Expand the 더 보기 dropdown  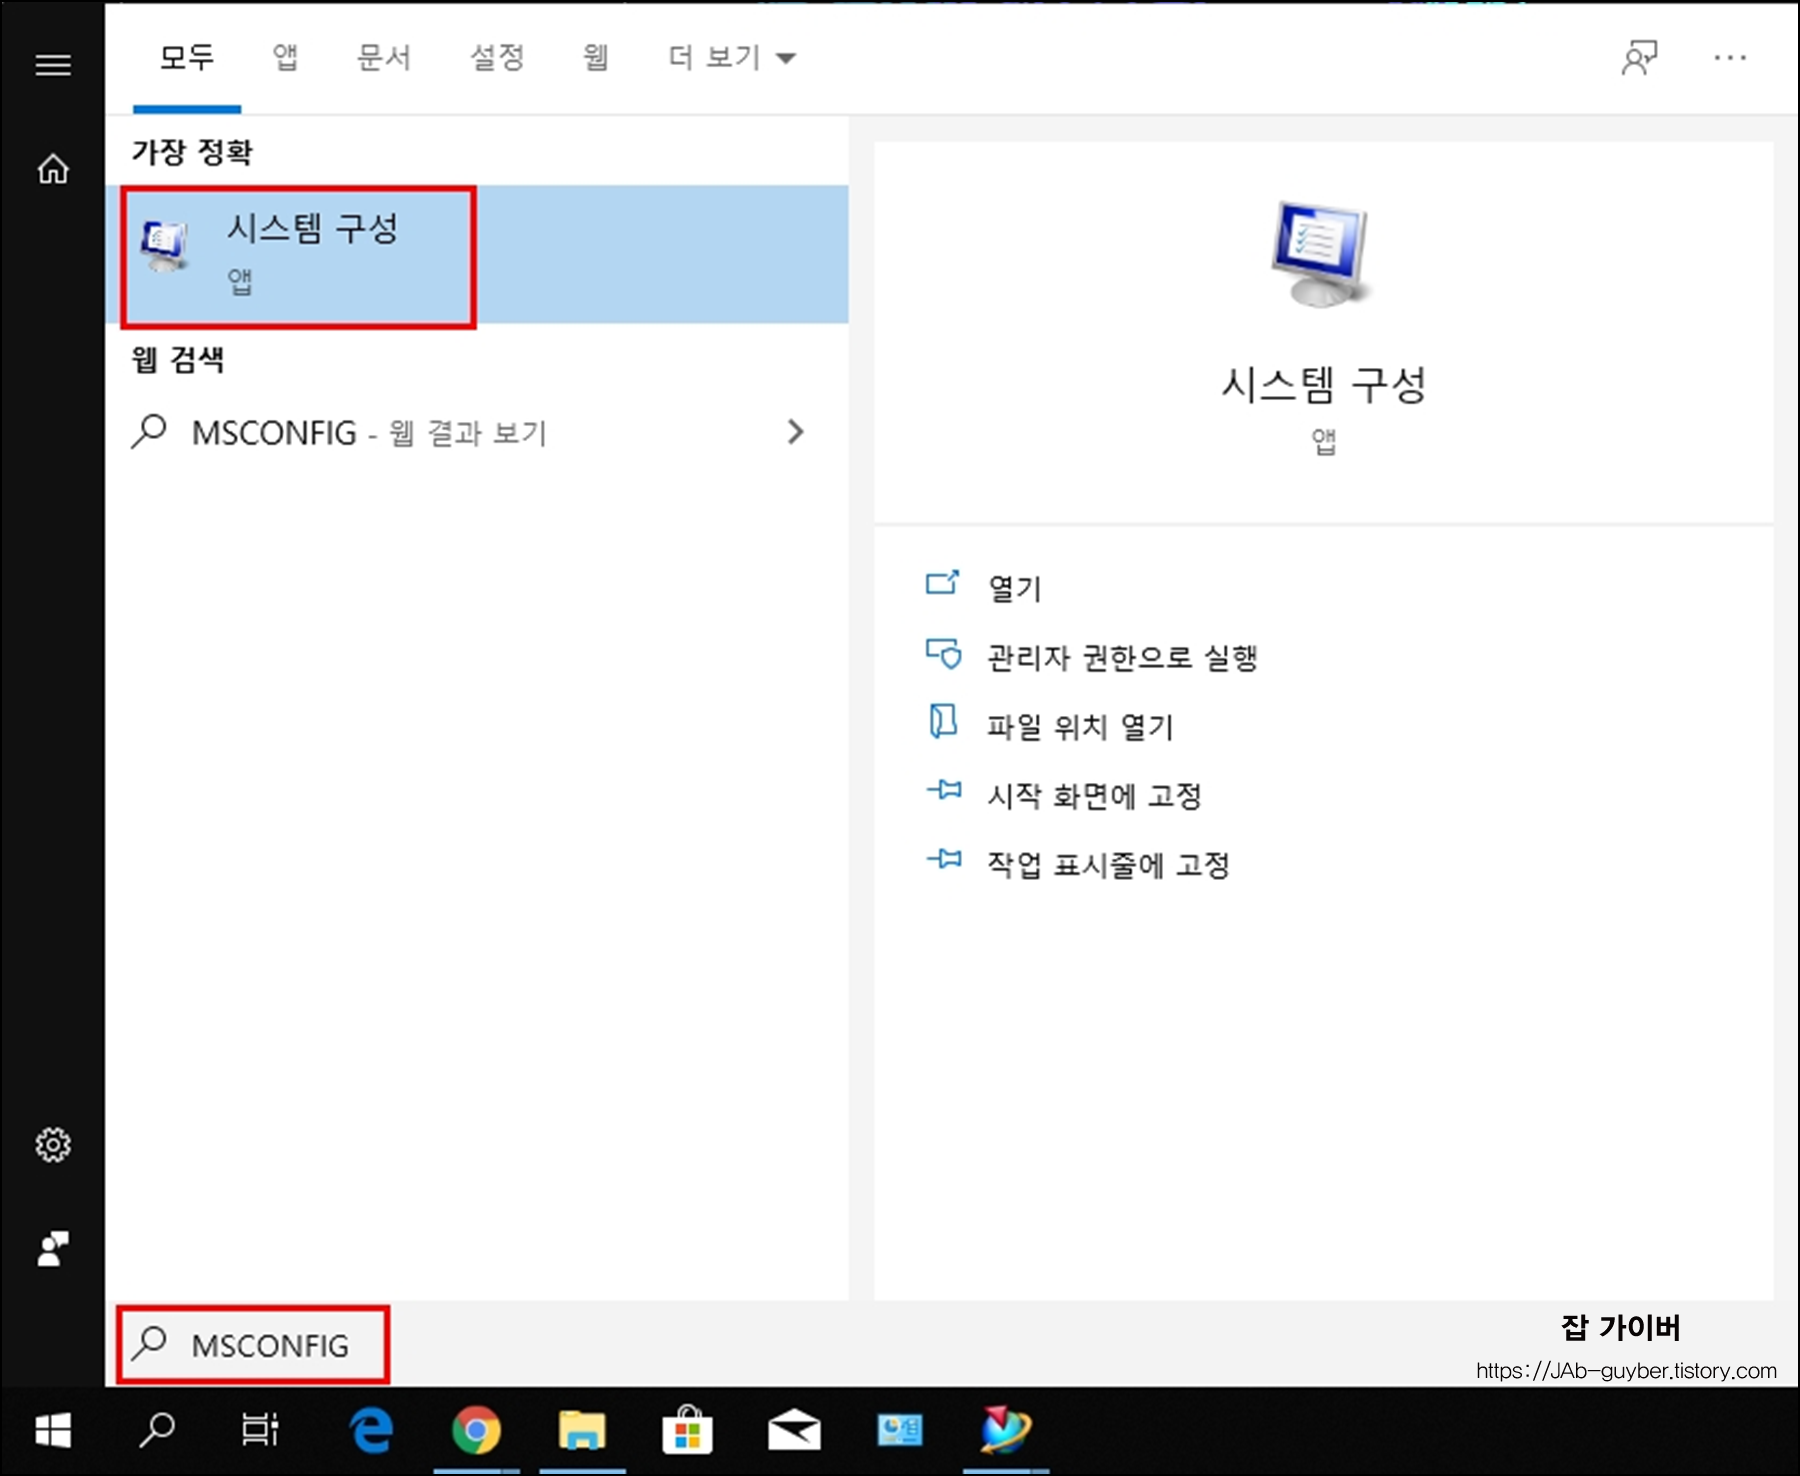(732, 58)
